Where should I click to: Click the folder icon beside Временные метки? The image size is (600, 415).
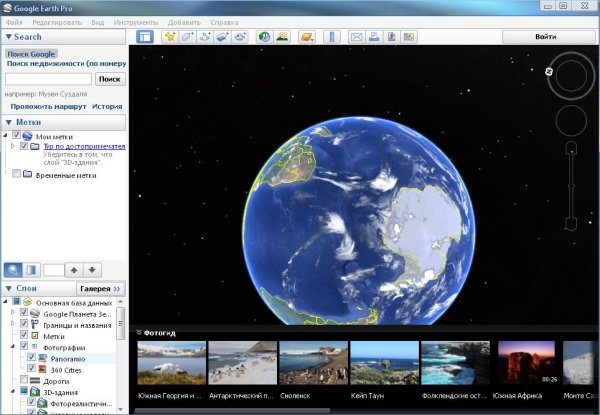coord(27,175)
